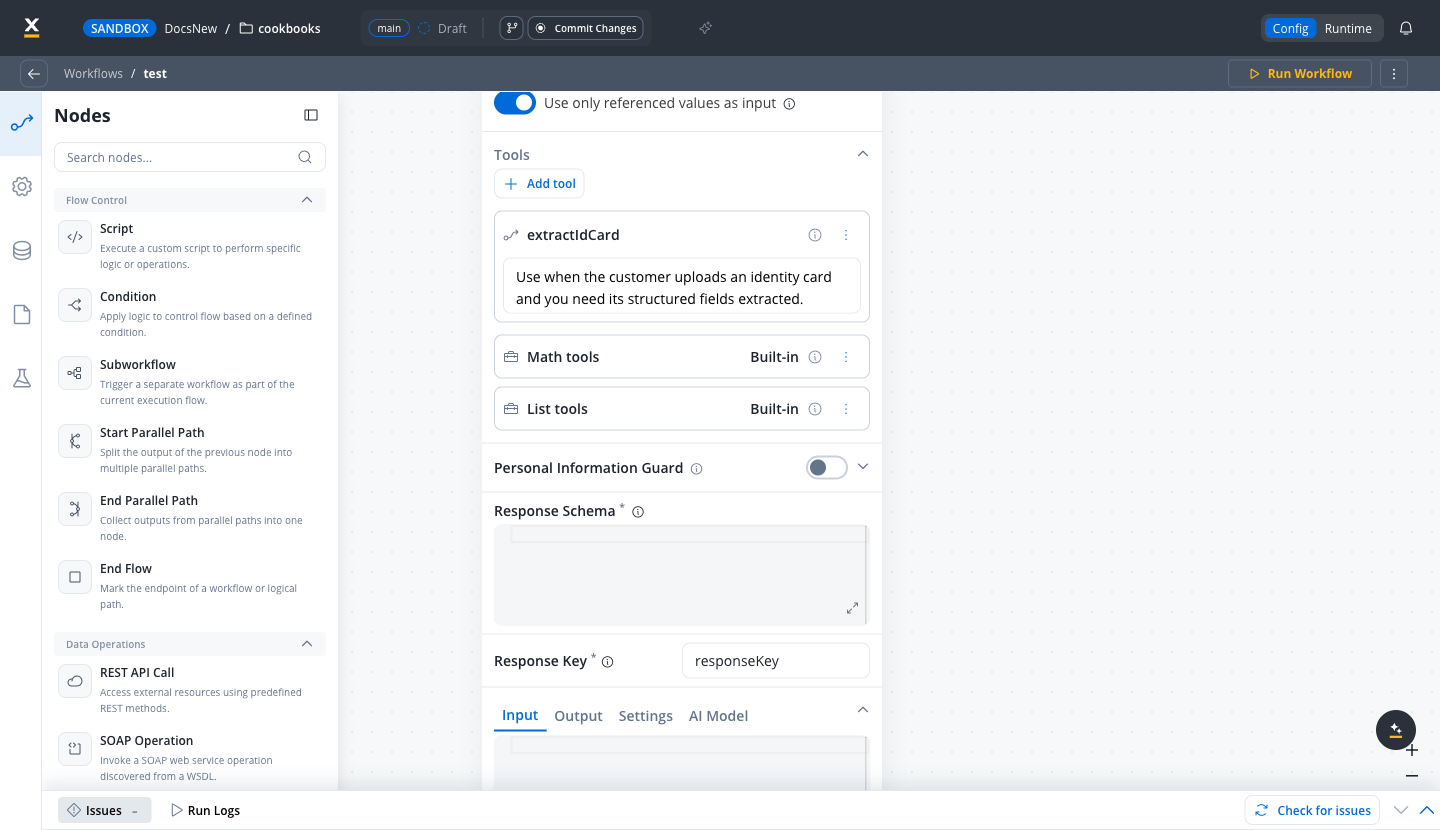Image resolution: width=1440 pixels, height=830 pixels.
Task: Collapse the Nodes panel with panel icon
Action: (x=311, y=115)
